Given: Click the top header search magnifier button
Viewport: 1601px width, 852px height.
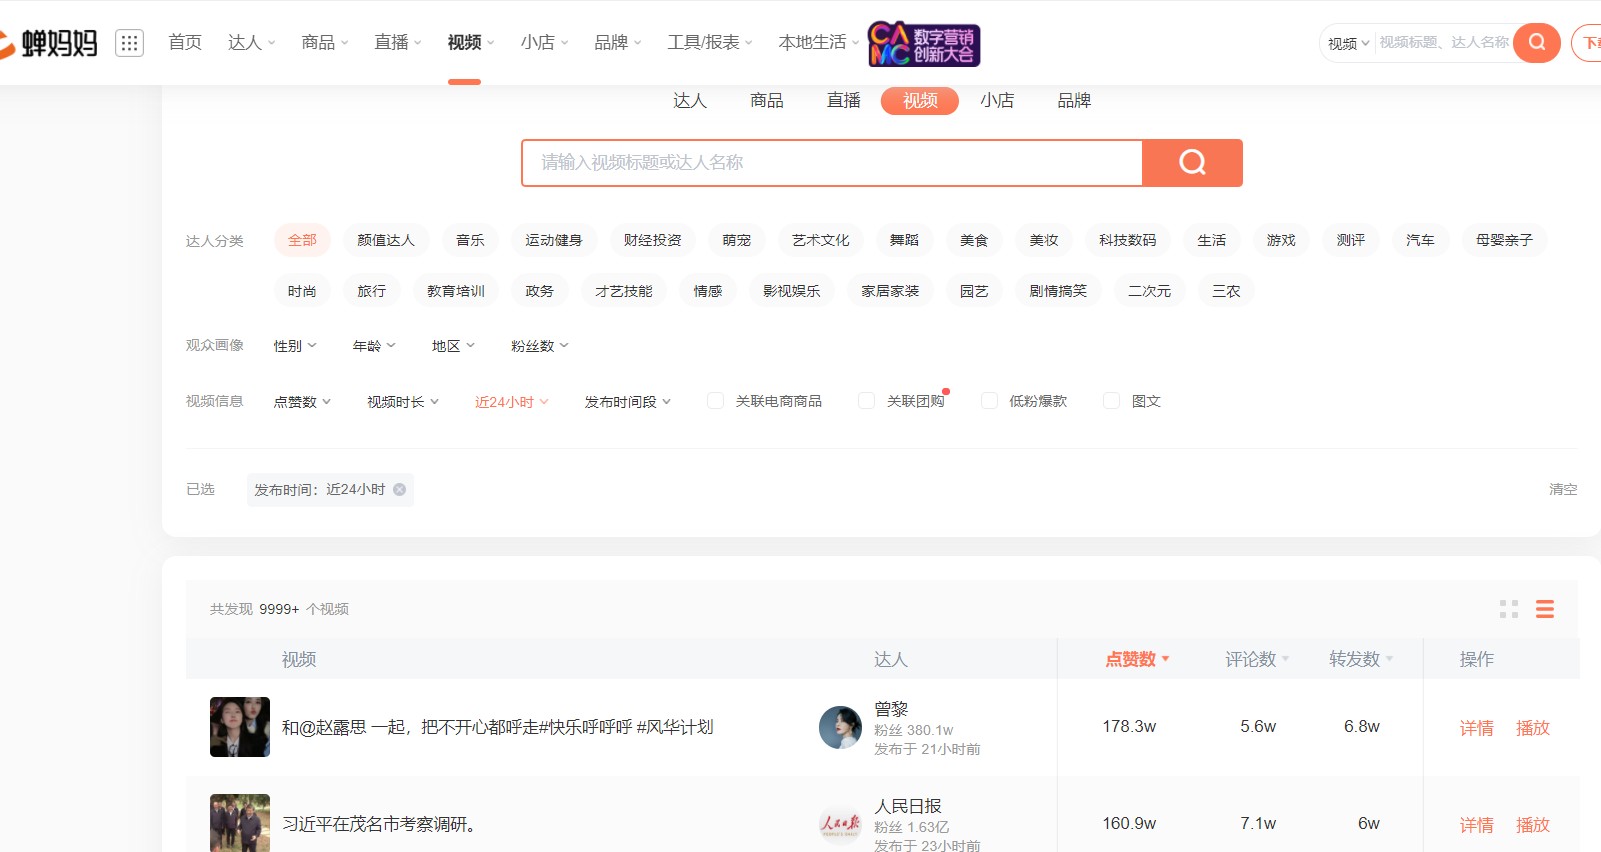Looking at the screenshot, I should pyautogui.click(x=1537, y=43).
